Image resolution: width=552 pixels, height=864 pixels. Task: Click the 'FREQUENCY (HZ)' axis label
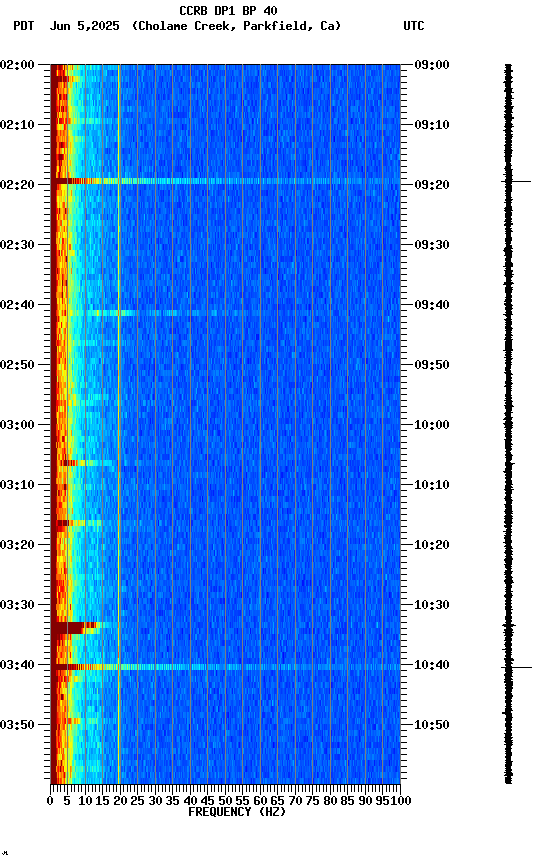pos(237,812)
